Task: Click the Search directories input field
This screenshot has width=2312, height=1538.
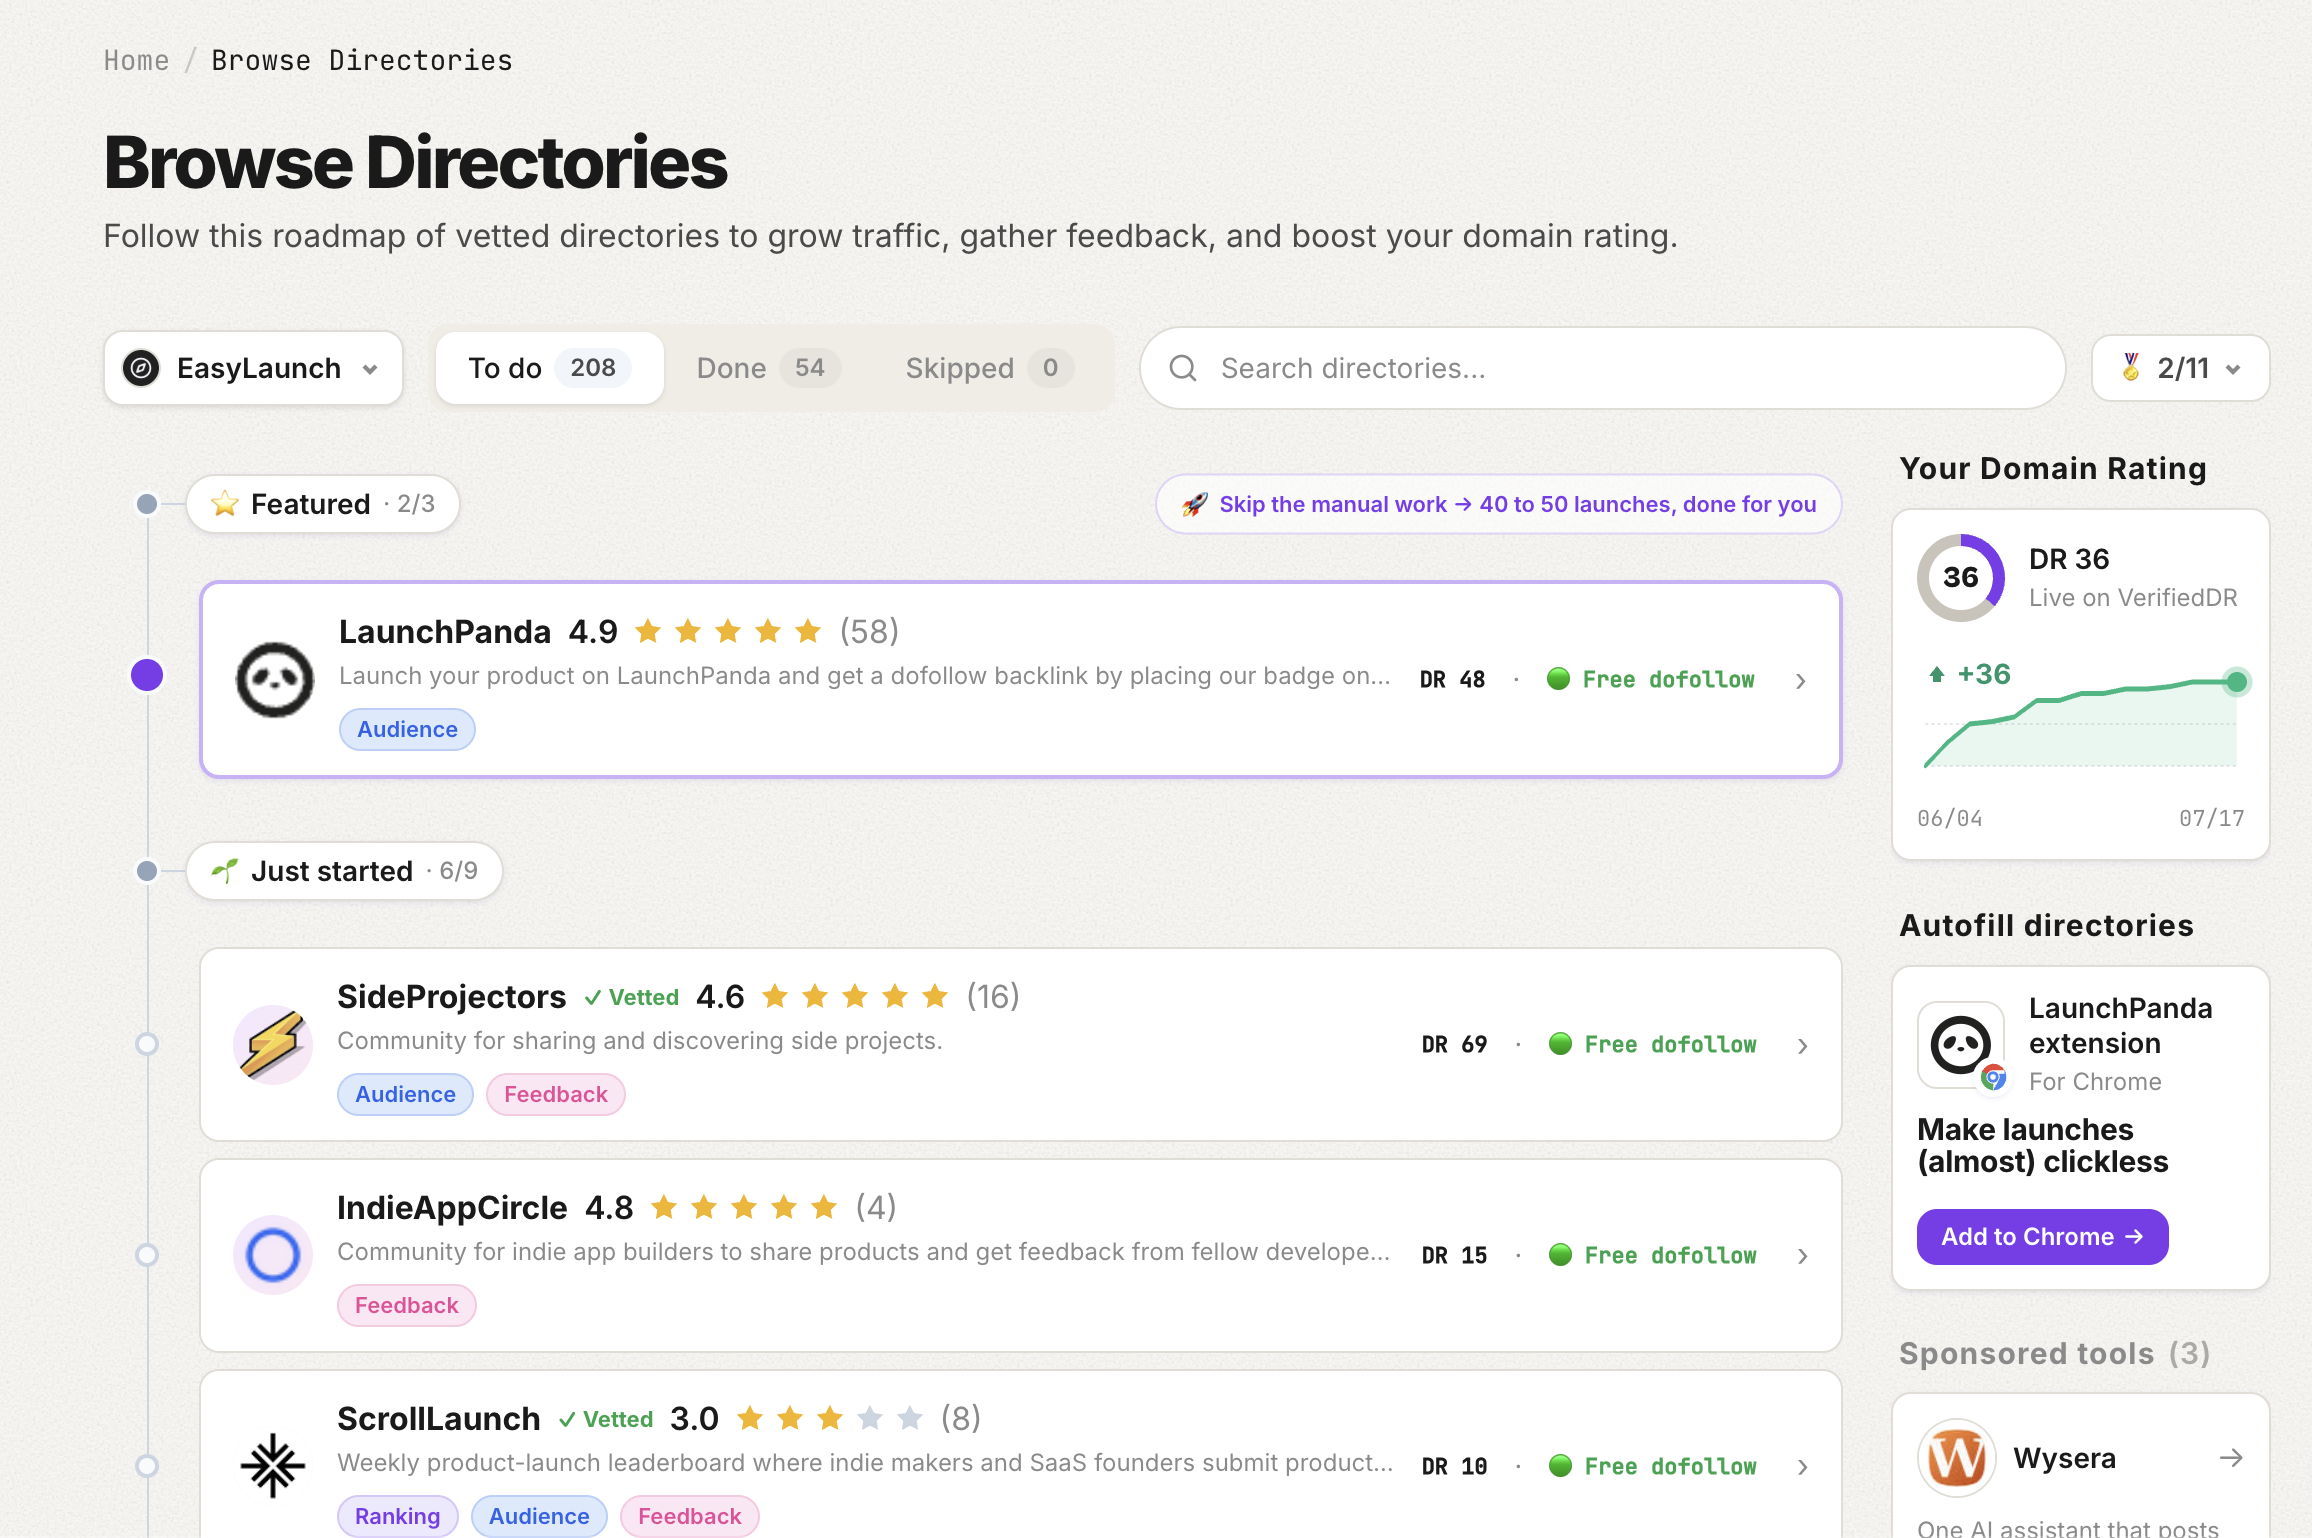Action: pos(1603,368)
